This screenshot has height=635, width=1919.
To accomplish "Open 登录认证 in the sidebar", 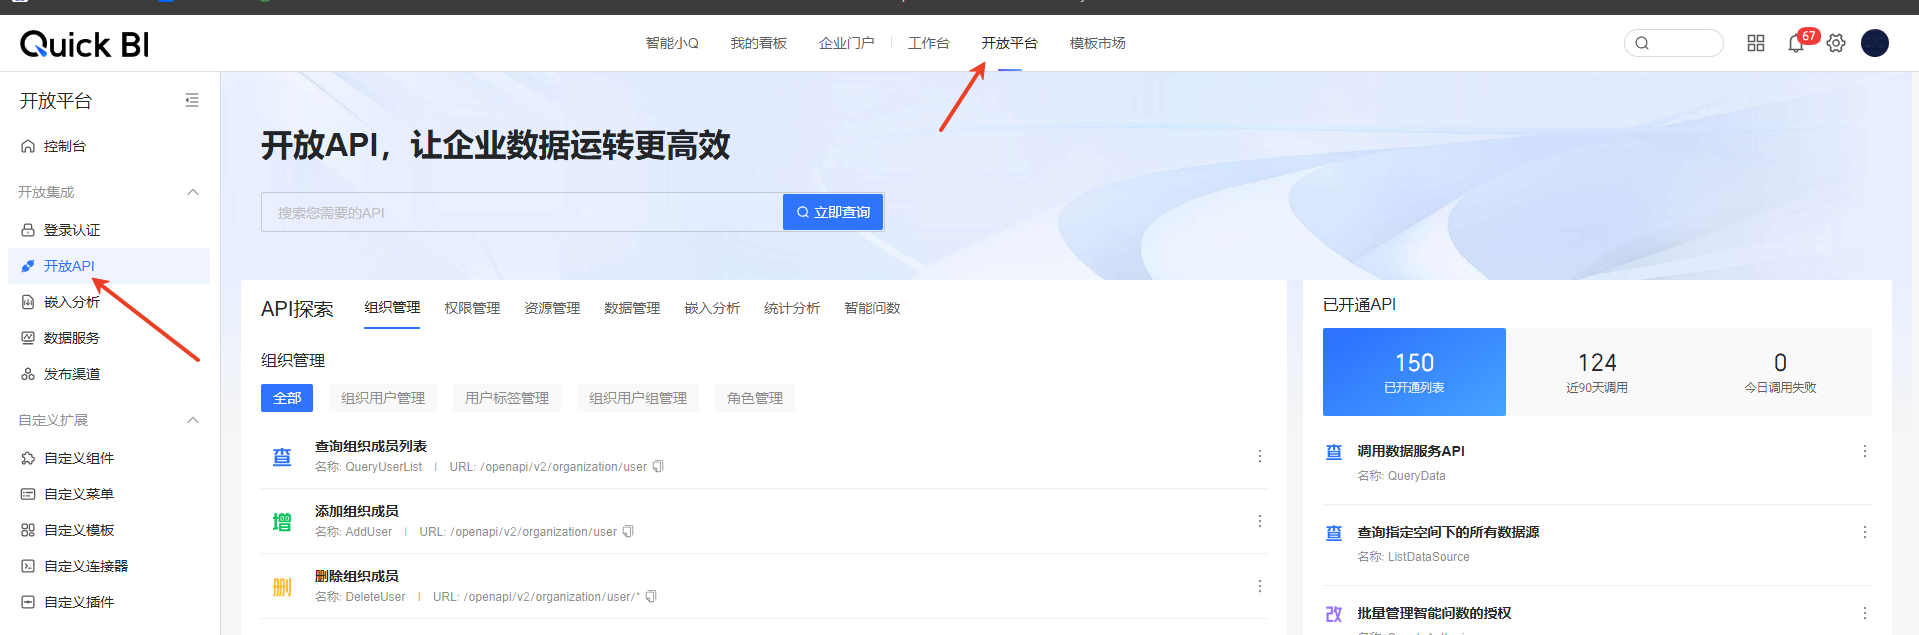I will click(71, 230).
